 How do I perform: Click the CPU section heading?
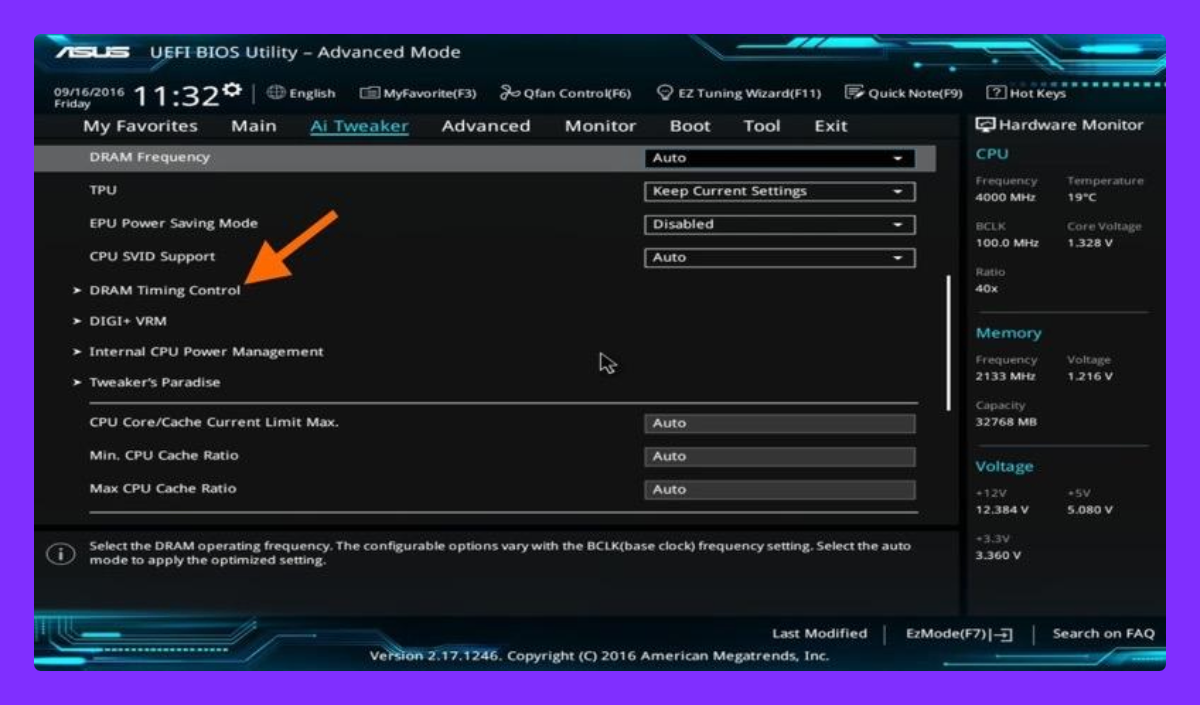(x=992, y=154)
